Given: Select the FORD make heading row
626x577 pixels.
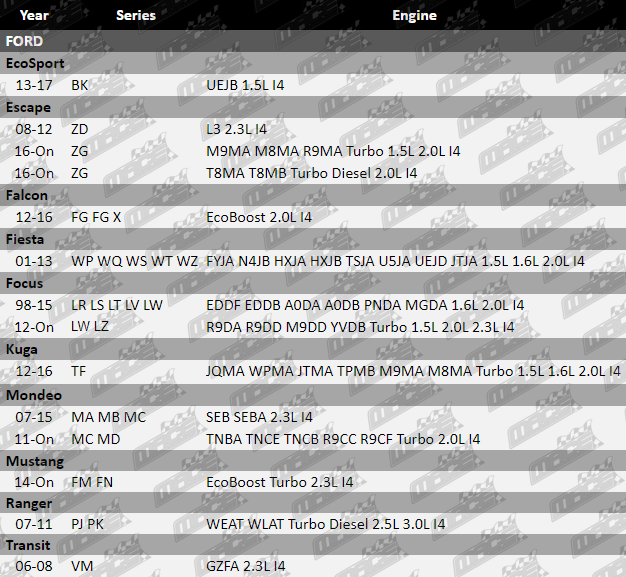Looking at the screenshot, I should (25, 41).
